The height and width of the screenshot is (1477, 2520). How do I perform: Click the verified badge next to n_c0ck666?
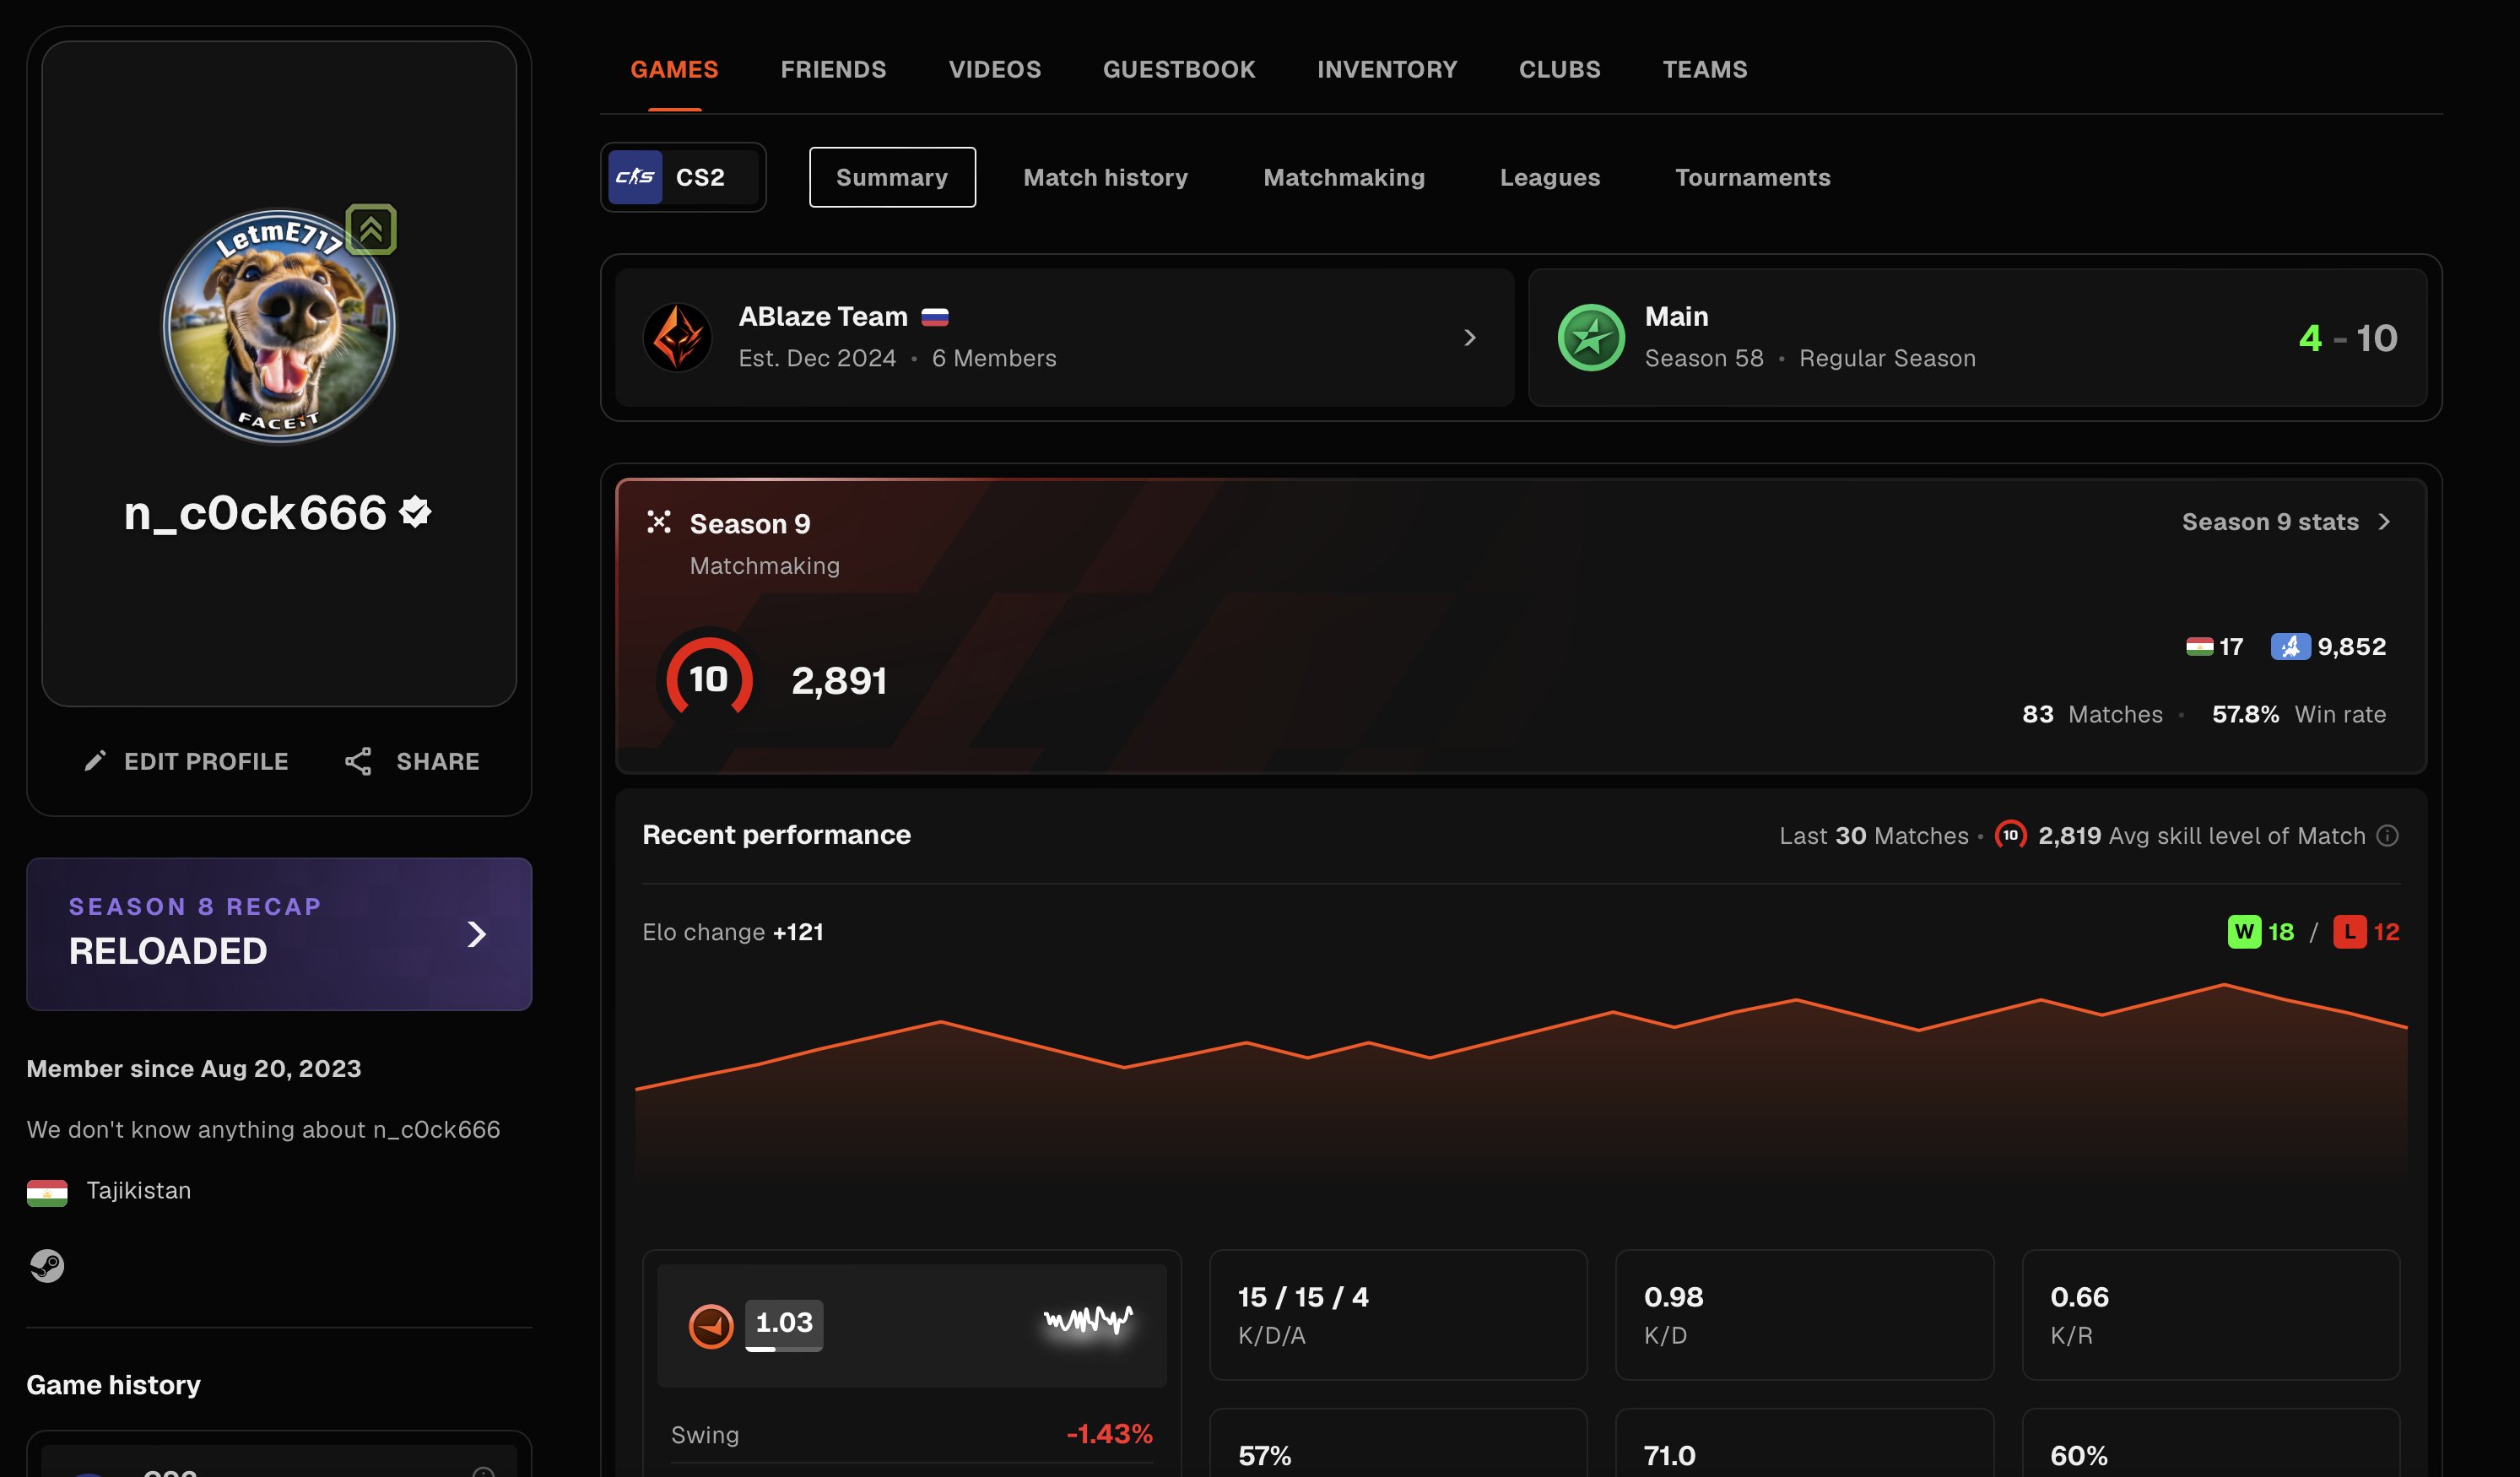(415, 512)
